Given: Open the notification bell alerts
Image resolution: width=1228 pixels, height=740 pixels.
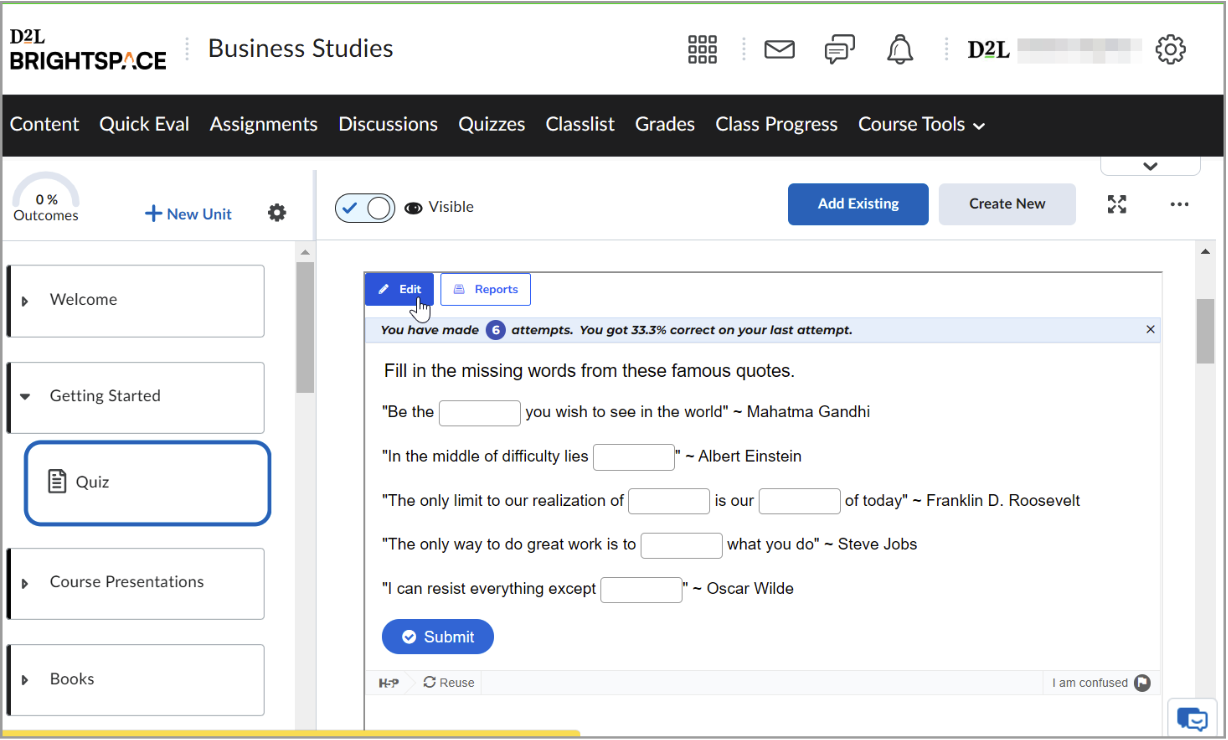Looking at the screenshot, I should click(x=899, y=49).
